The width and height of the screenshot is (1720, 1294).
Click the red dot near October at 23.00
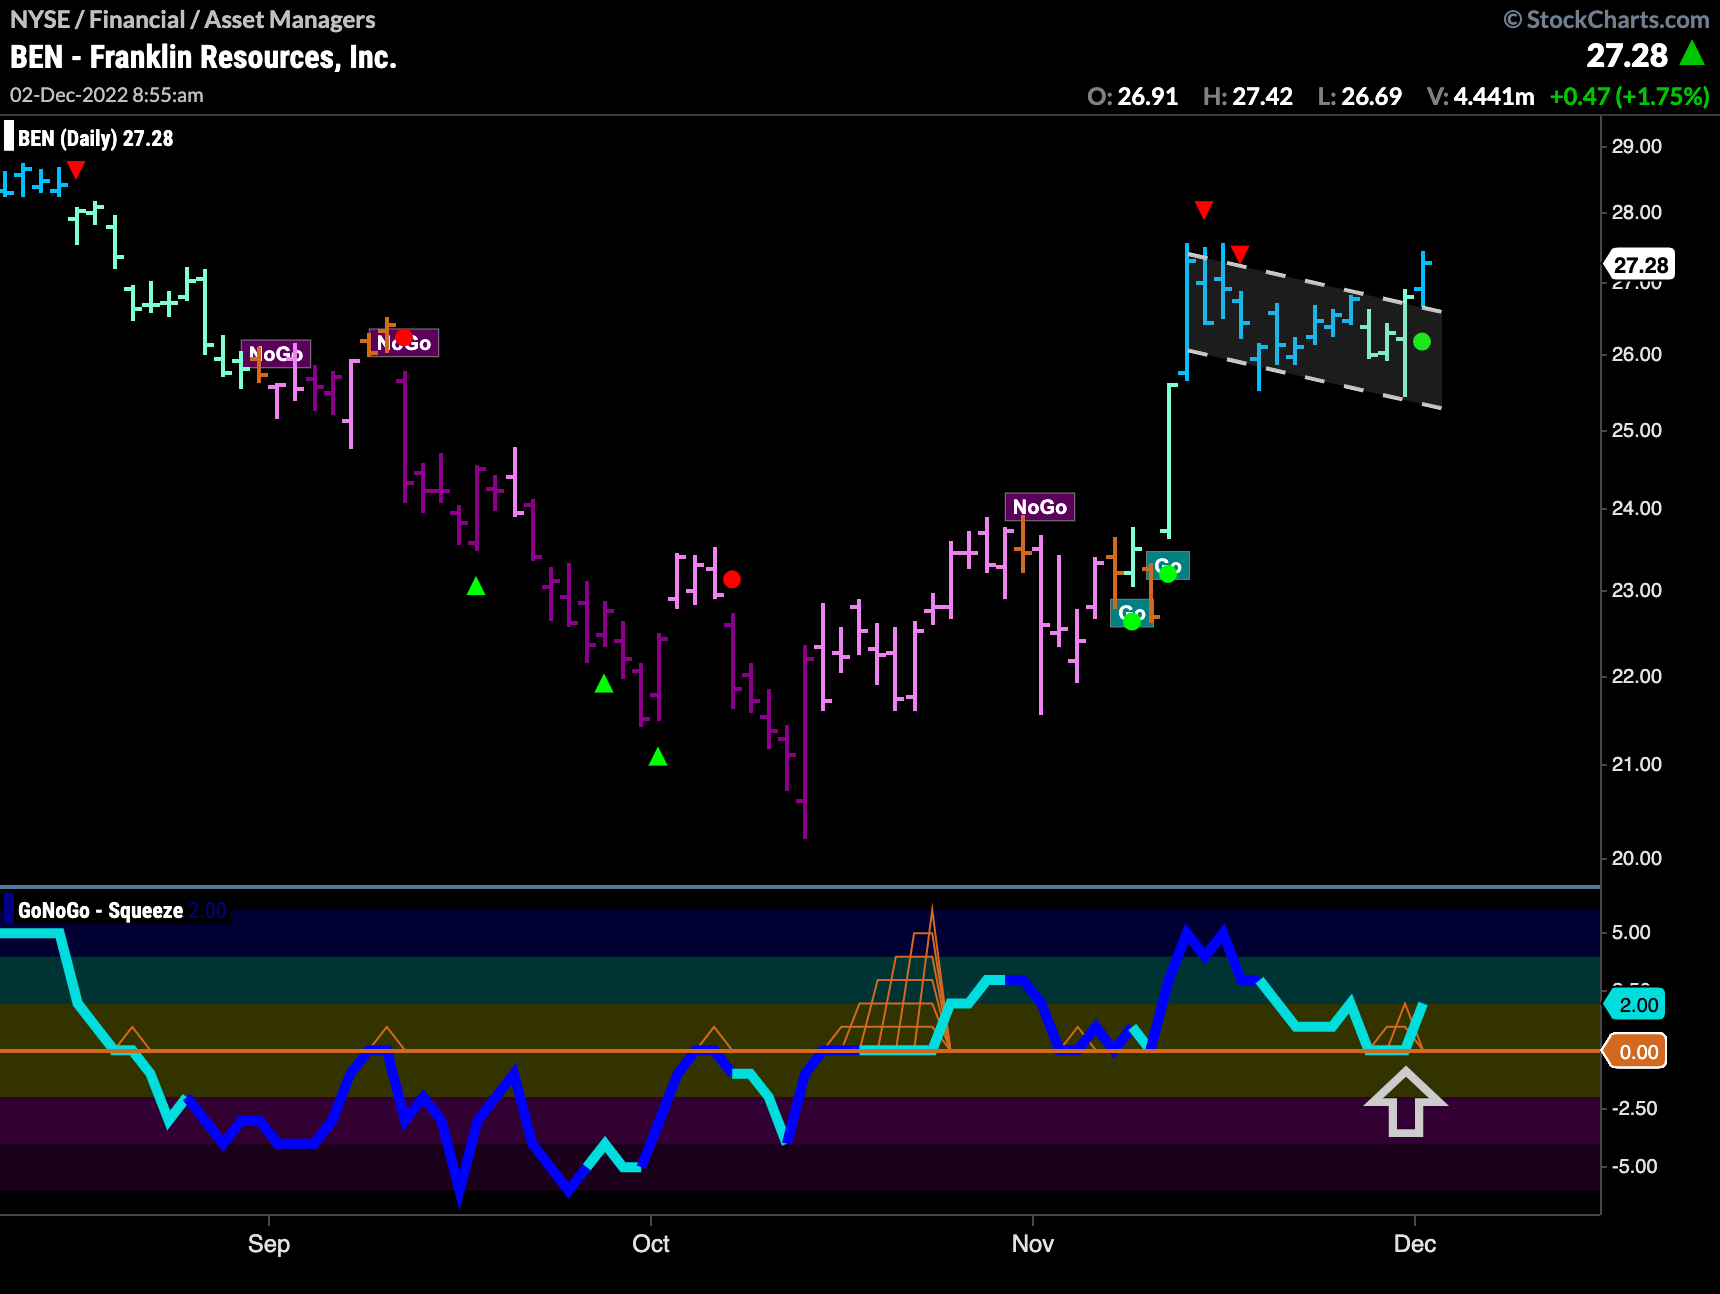(x=732, y=579)
